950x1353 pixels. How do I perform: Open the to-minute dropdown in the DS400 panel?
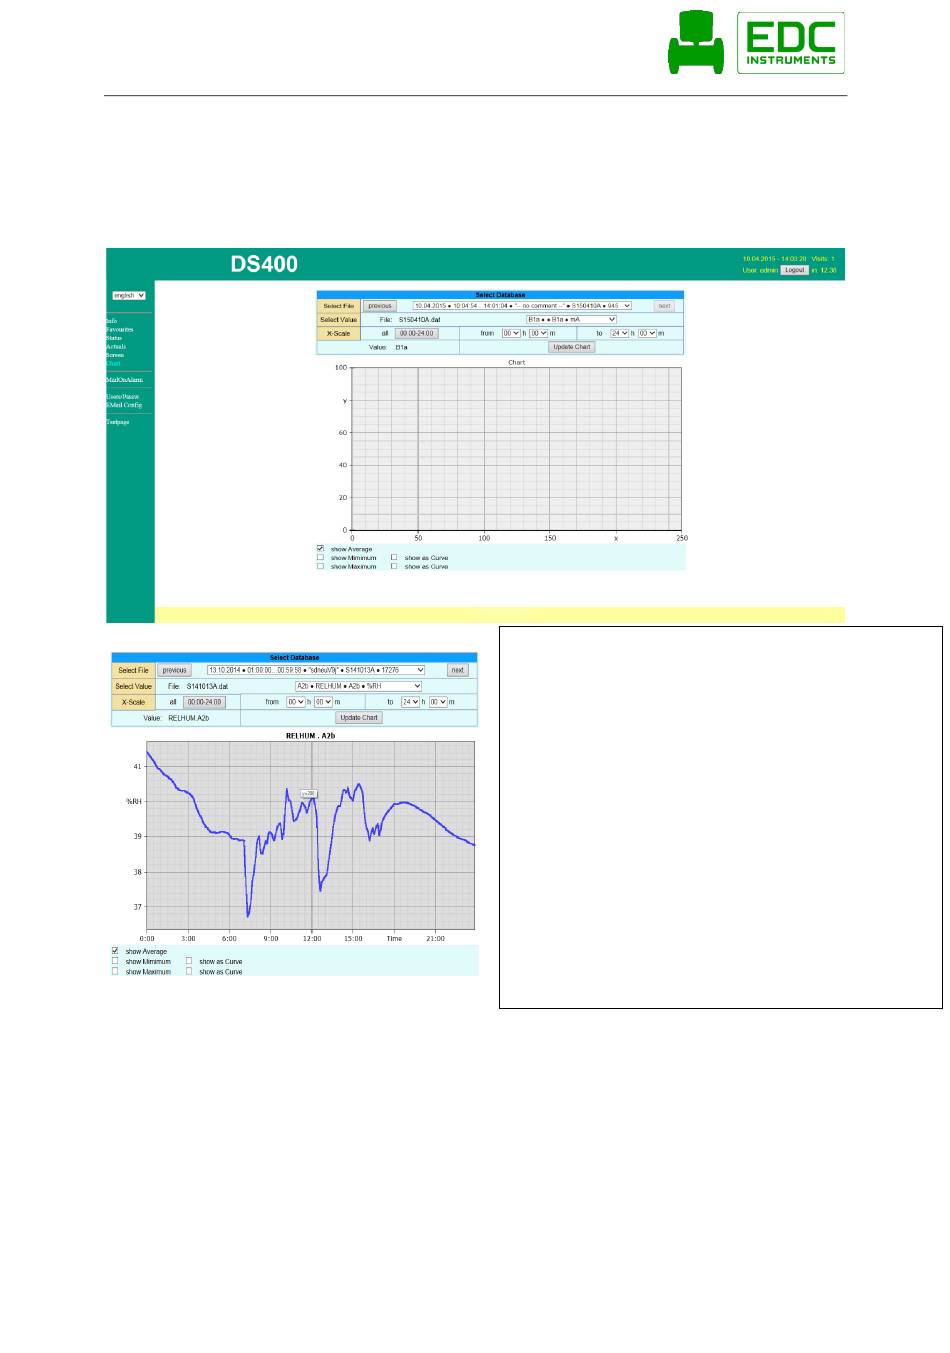[x=647, y=333]
